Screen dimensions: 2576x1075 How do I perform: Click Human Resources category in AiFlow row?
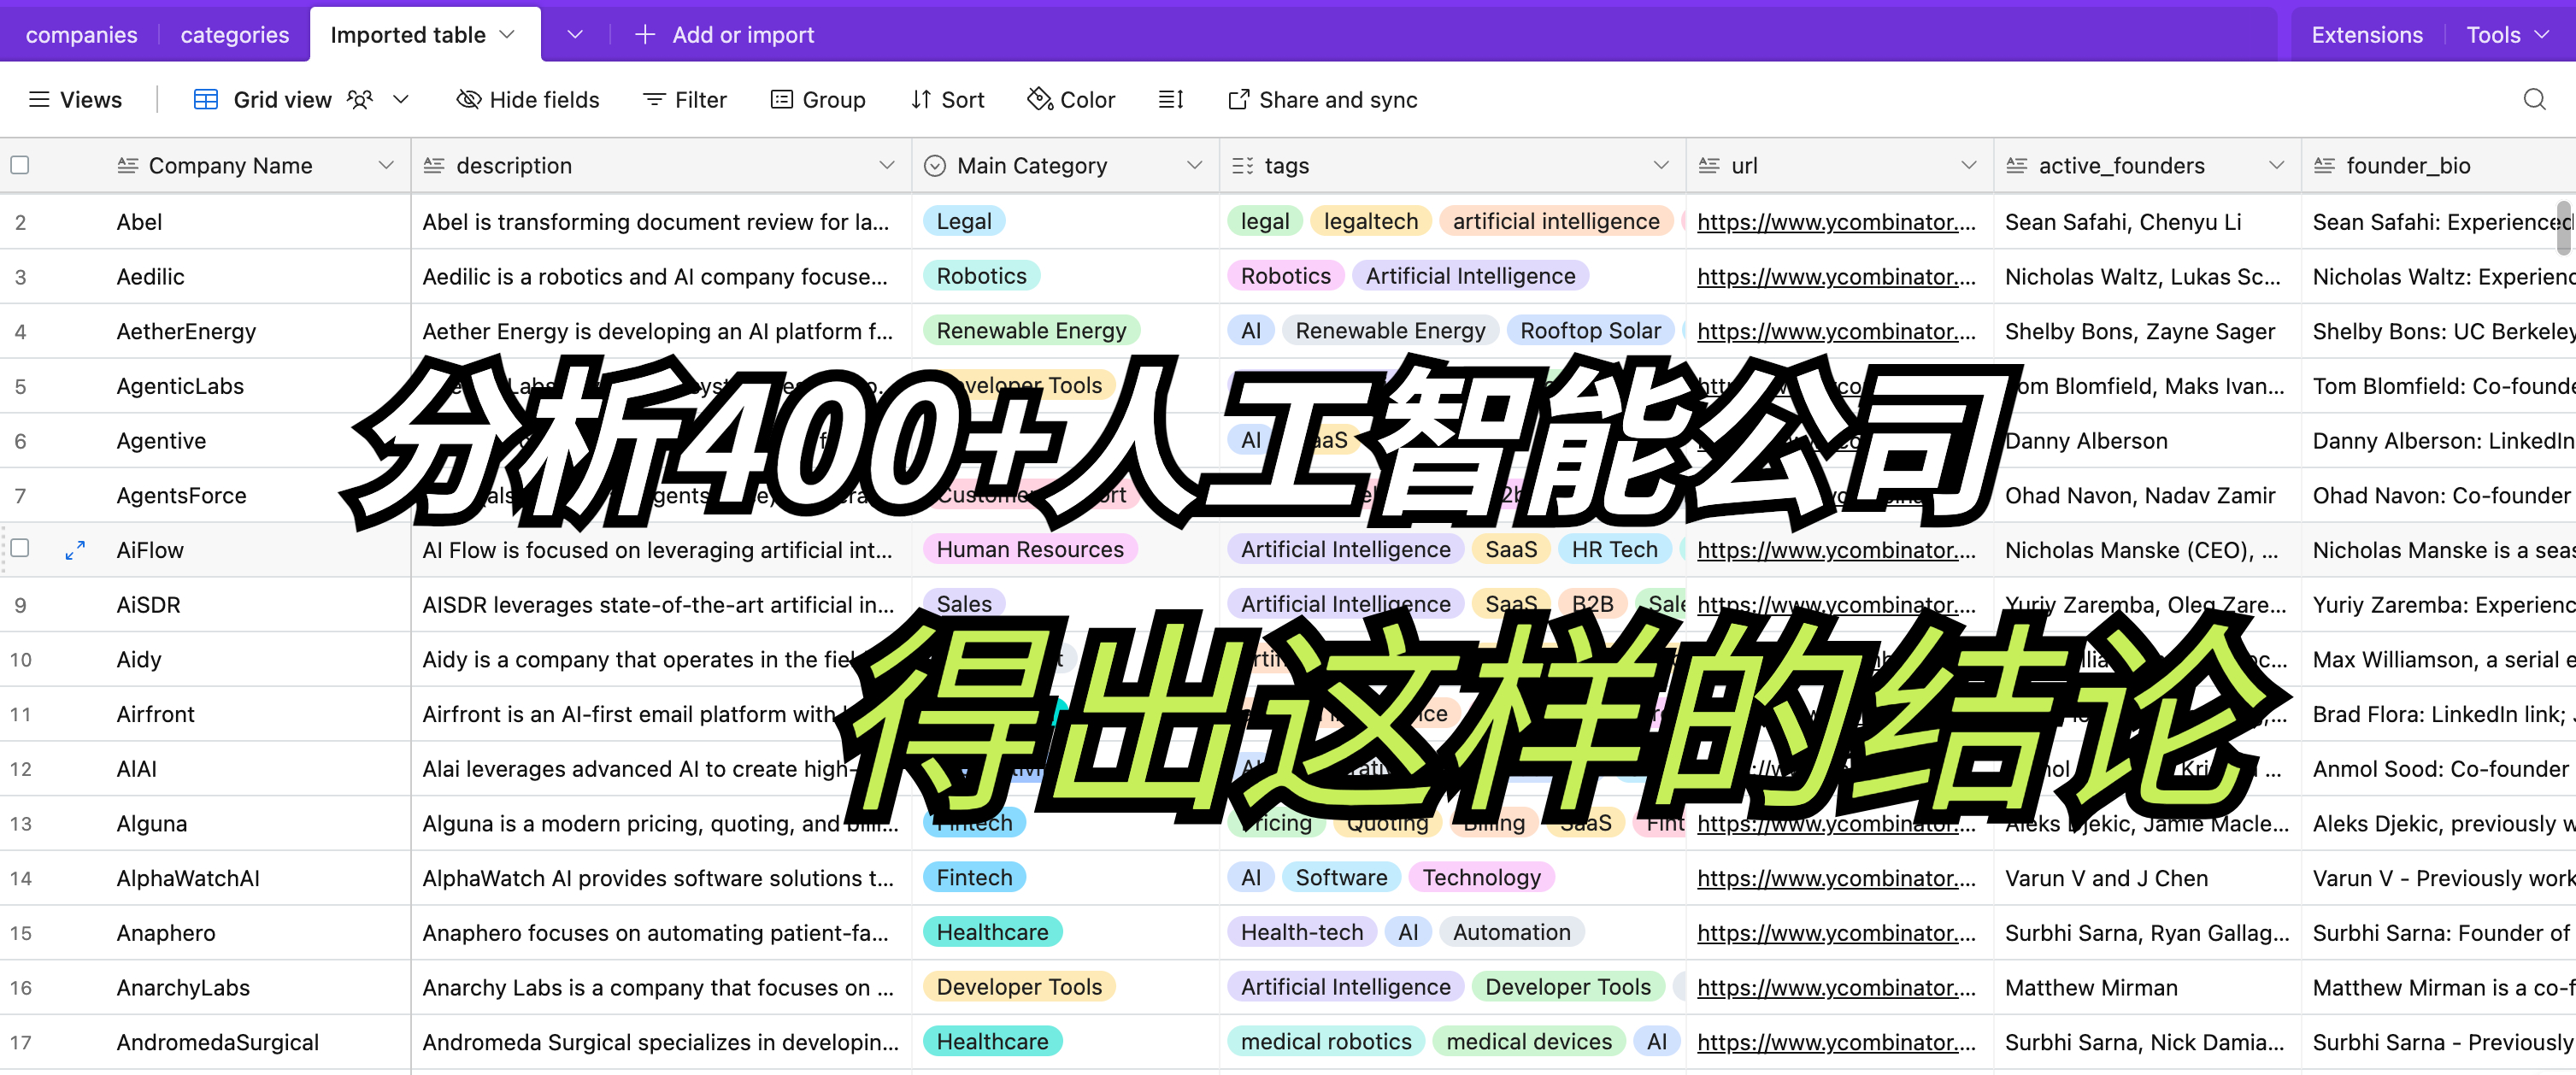(x=1030, y=549)
